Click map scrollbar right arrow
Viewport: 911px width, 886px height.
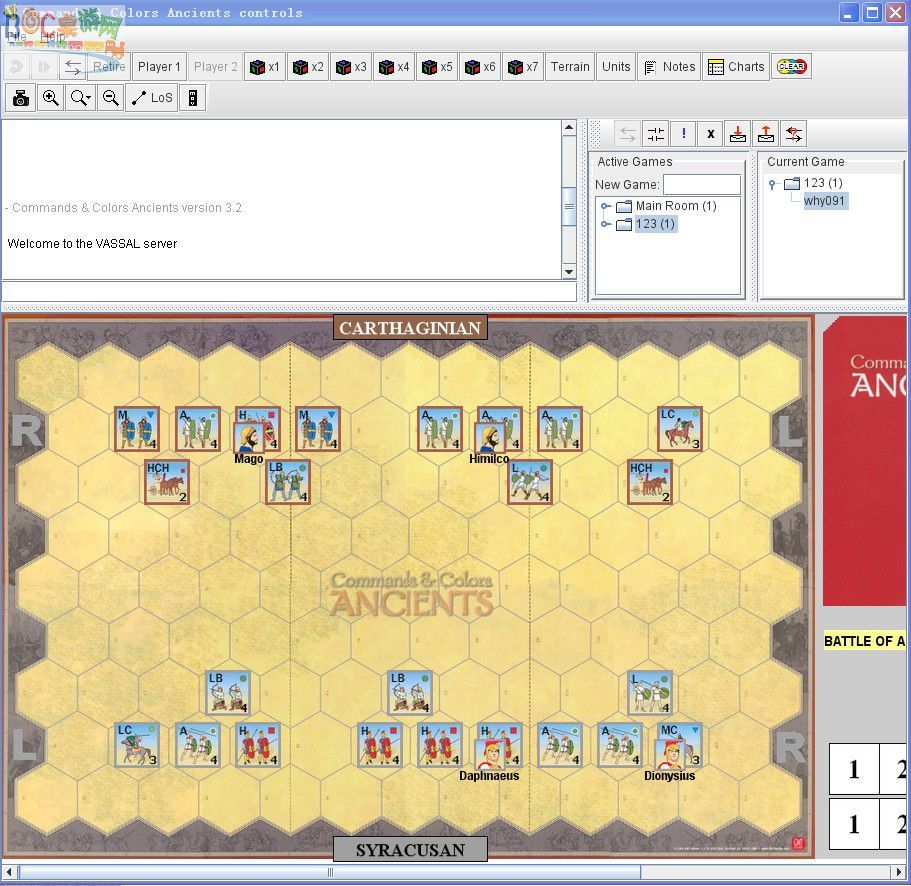click(898, 872)
